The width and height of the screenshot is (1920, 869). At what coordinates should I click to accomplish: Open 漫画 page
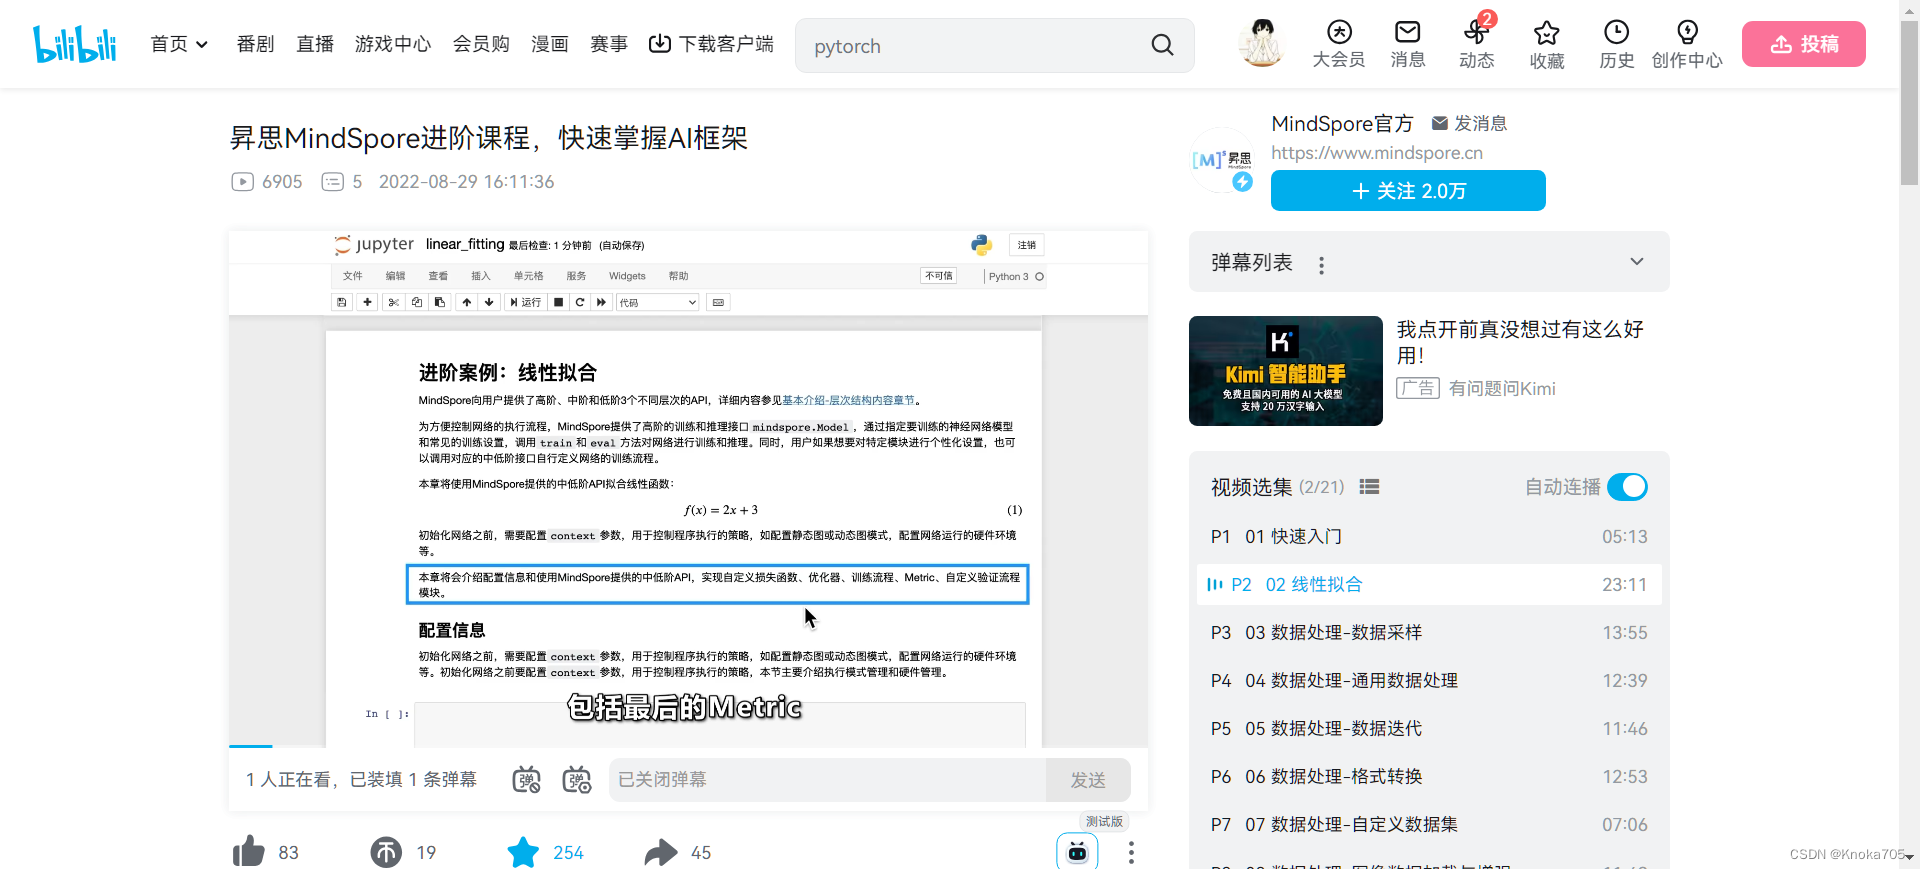tap(550, 44)
